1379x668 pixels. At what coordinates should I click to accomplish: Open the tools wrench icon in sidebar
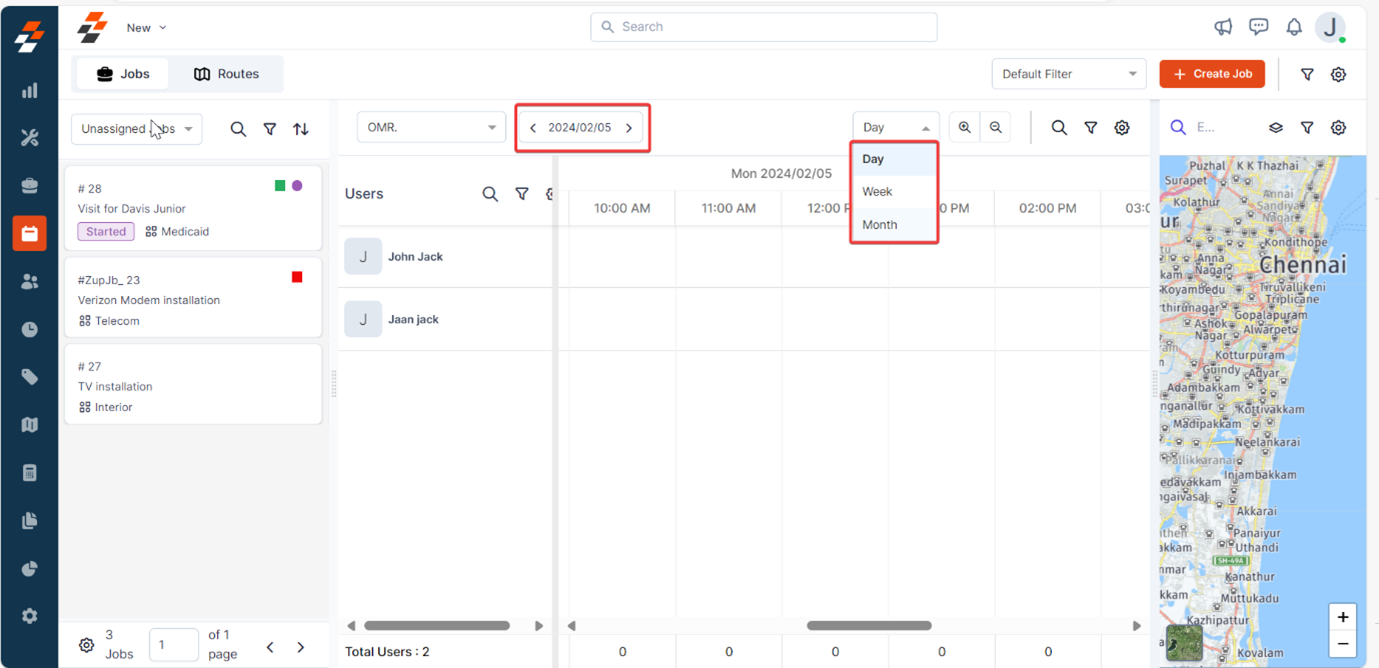(29, 138)
